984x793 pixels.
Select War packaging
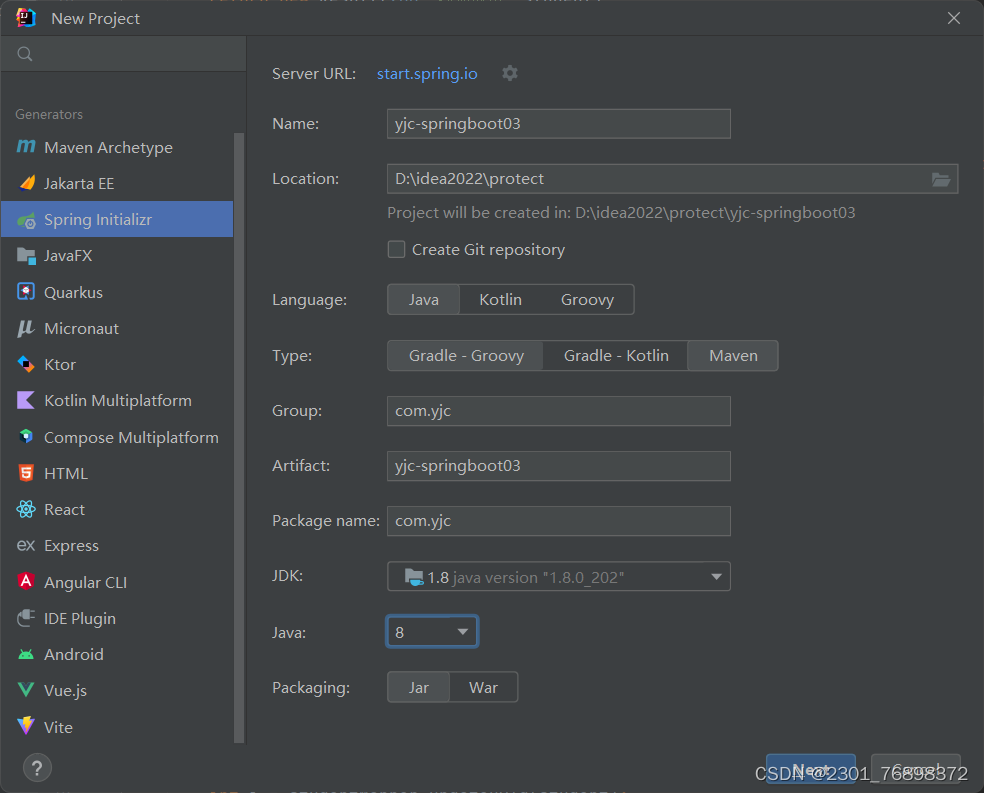(483, 688)
